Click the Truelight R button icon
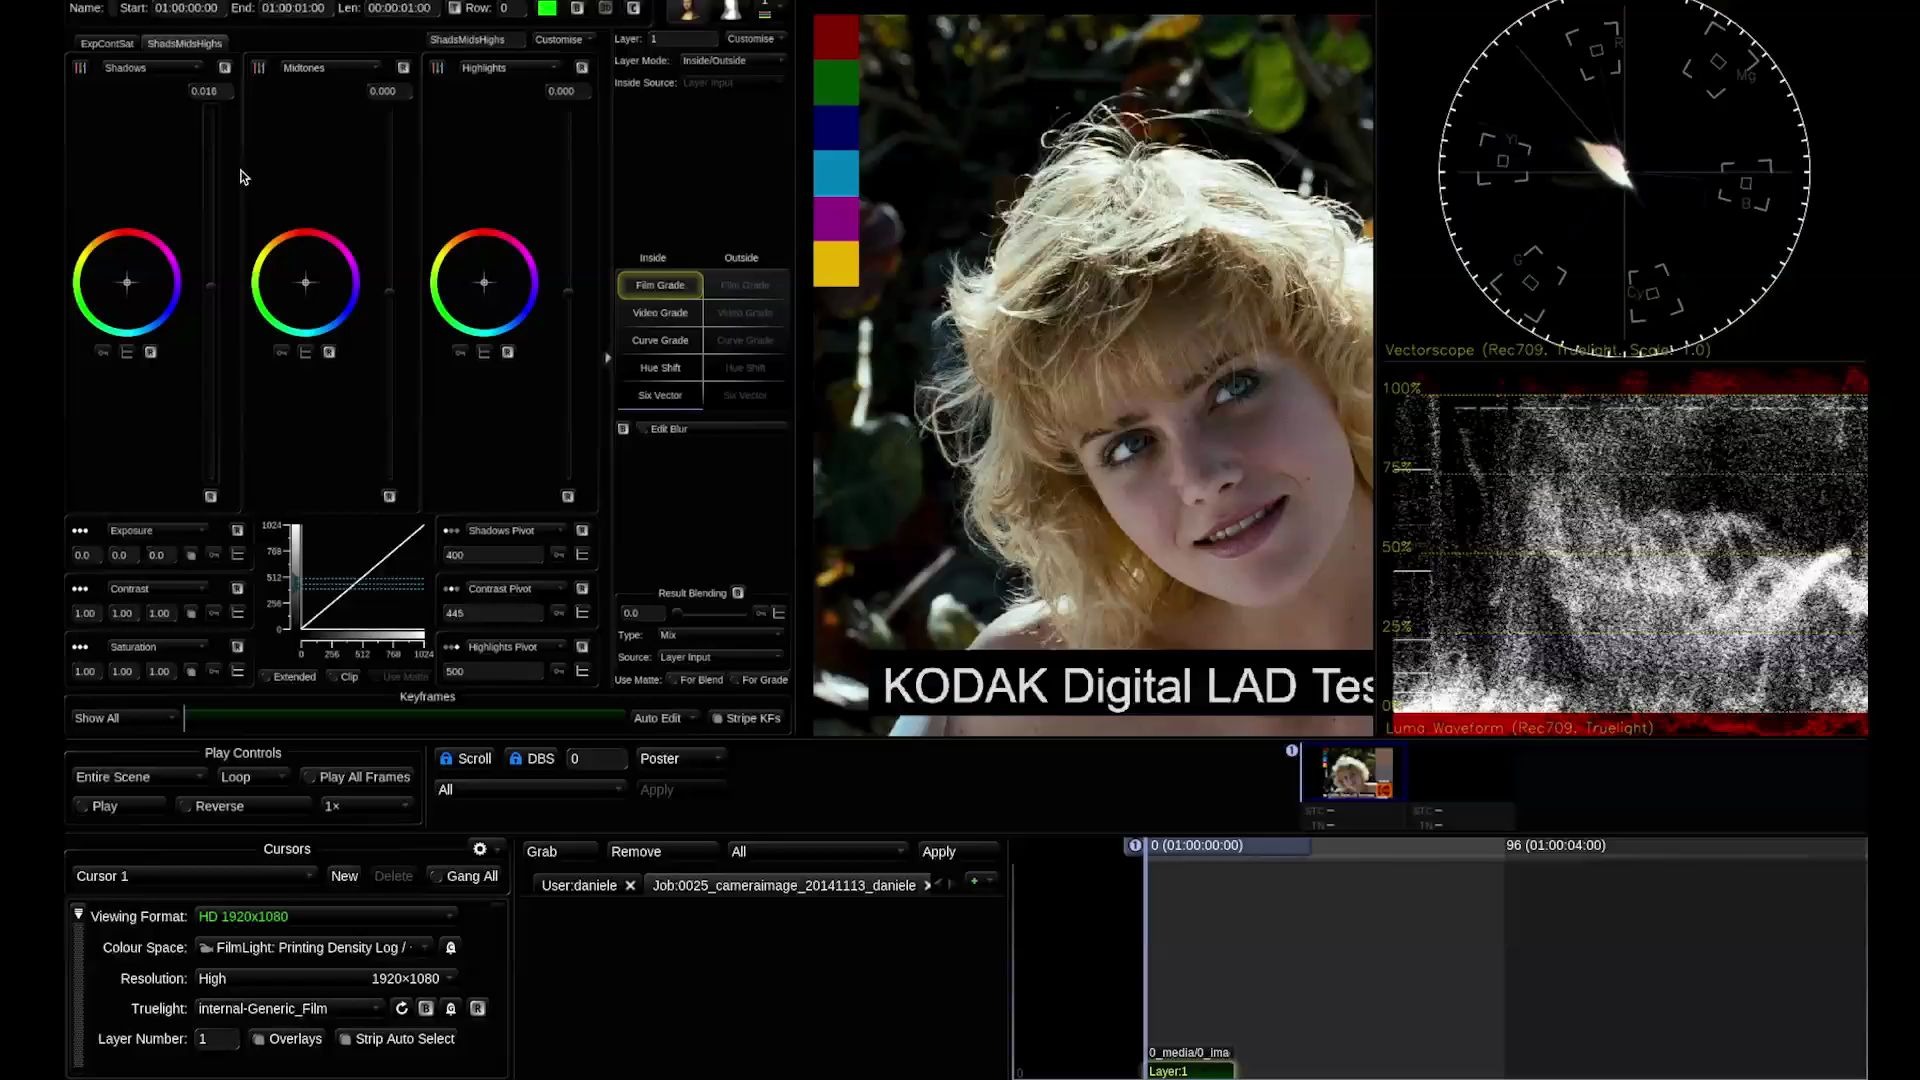Viewport: 1920px width, 1080px height. tap(478, 1008)
